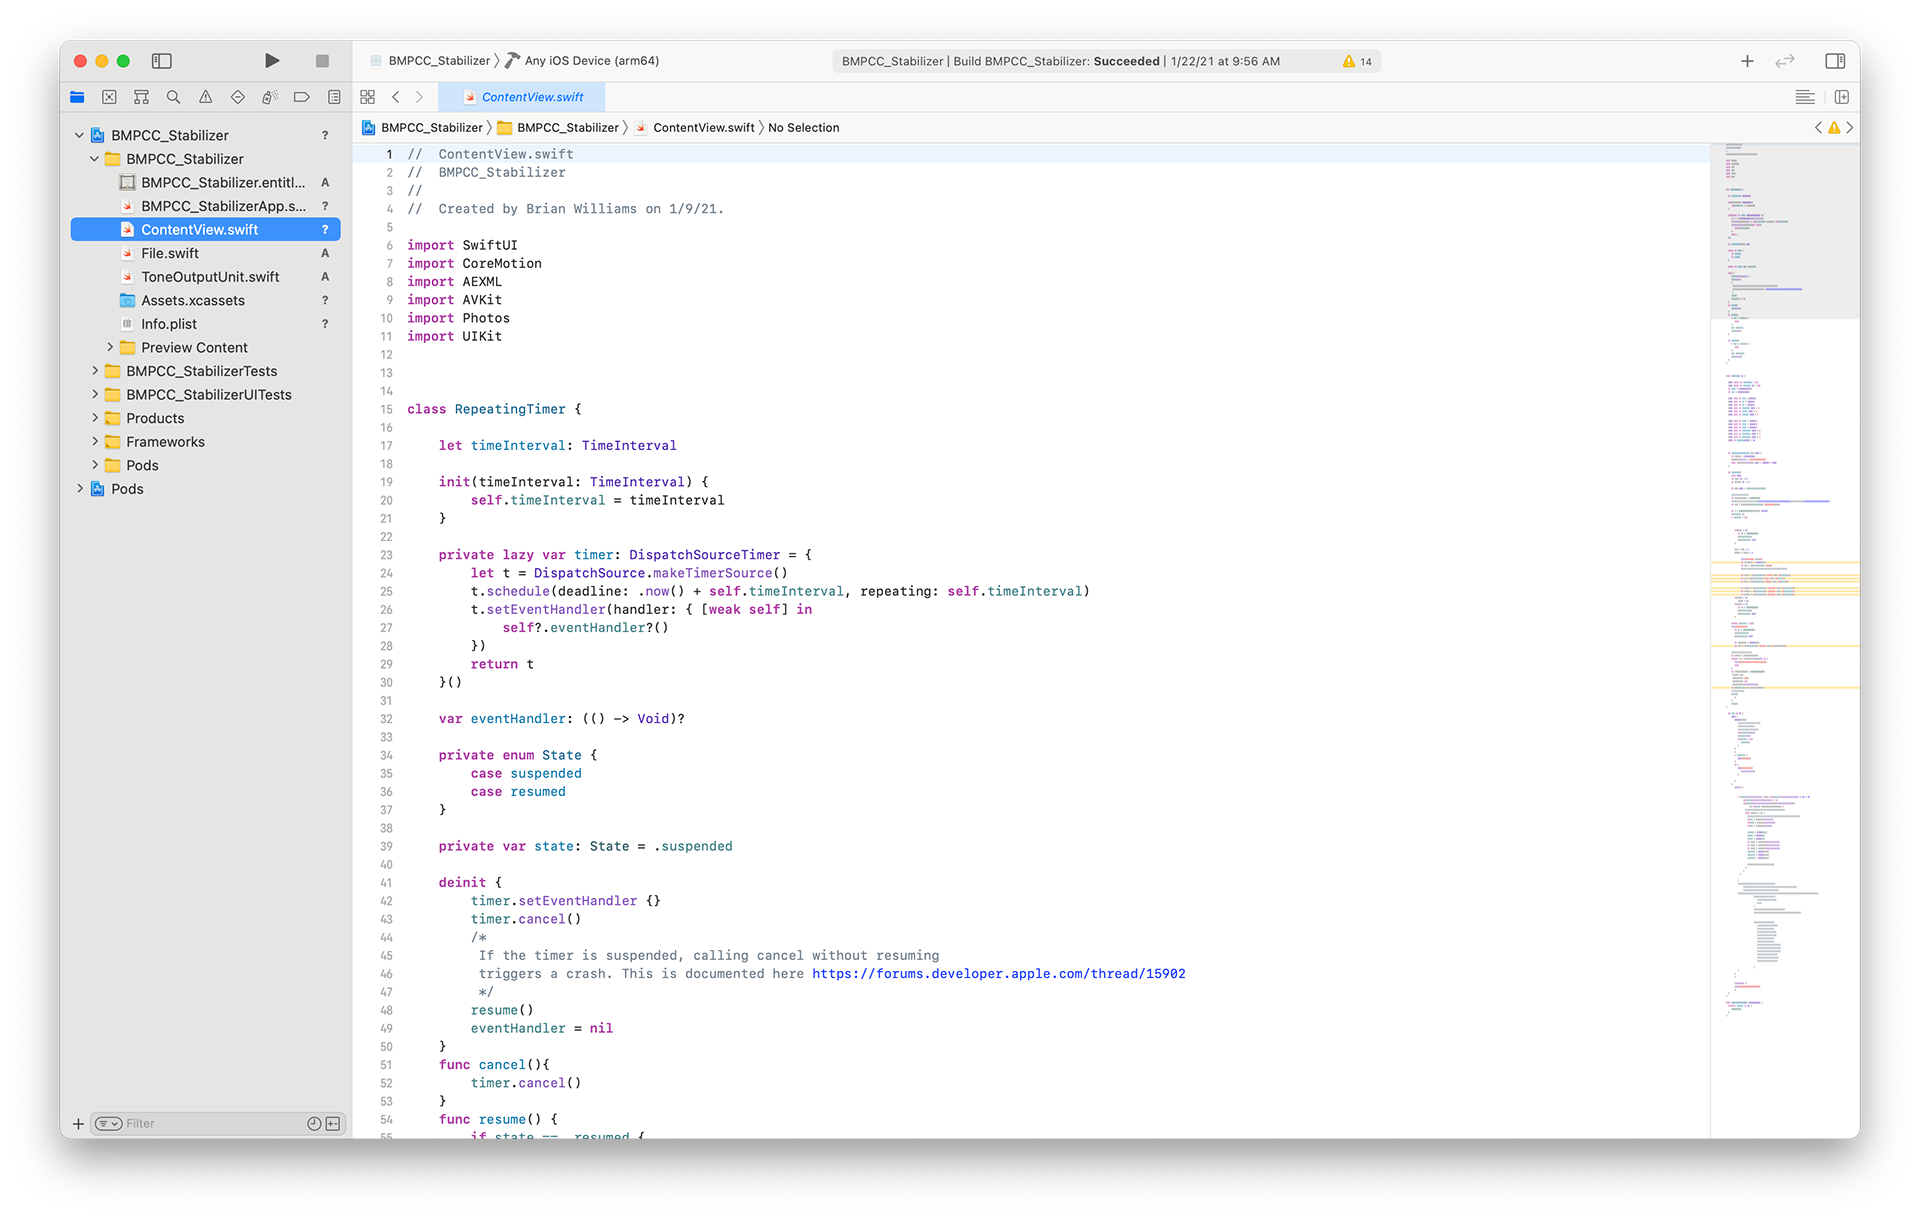Expand the Pods folder group
Viewport: 1920px width, 1218px height.
pos(95,465)
